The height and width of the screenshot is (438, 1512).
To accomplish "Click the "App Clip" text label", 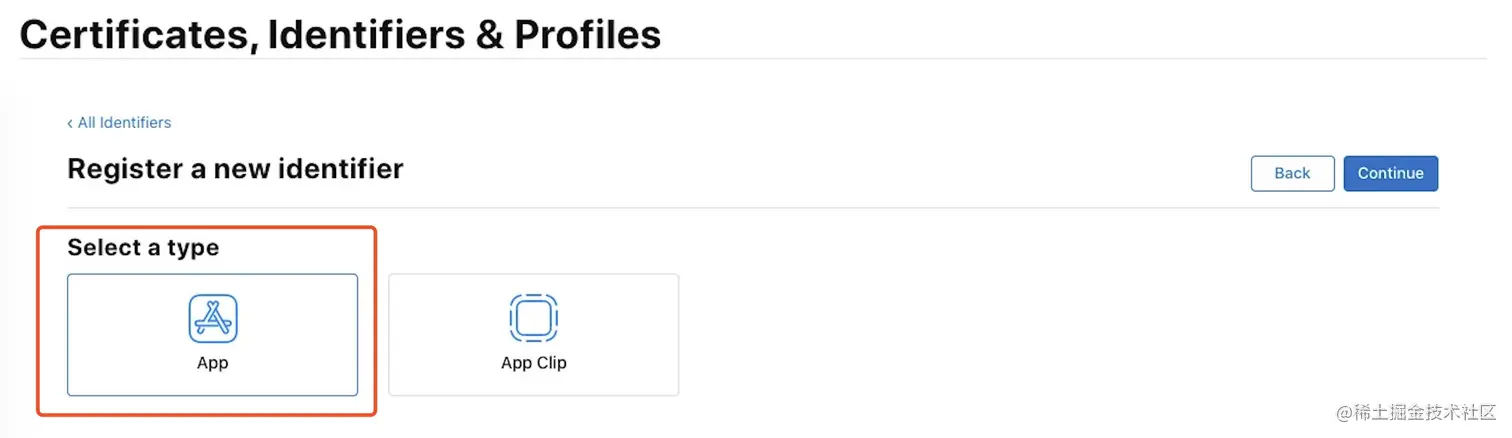I will (533, 363).
